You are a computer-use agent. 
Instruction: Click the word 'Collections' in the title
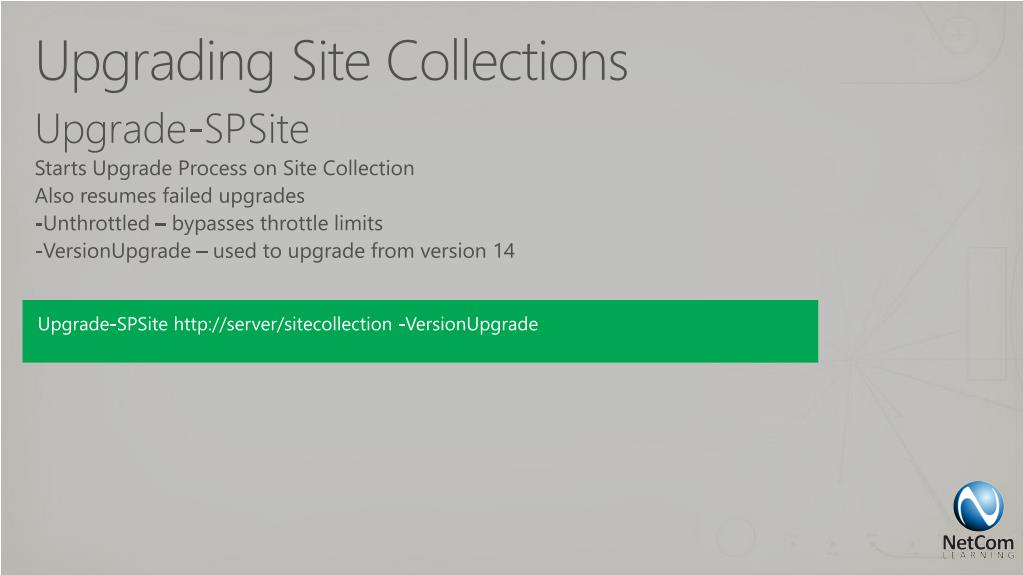[x=507, y=61]
